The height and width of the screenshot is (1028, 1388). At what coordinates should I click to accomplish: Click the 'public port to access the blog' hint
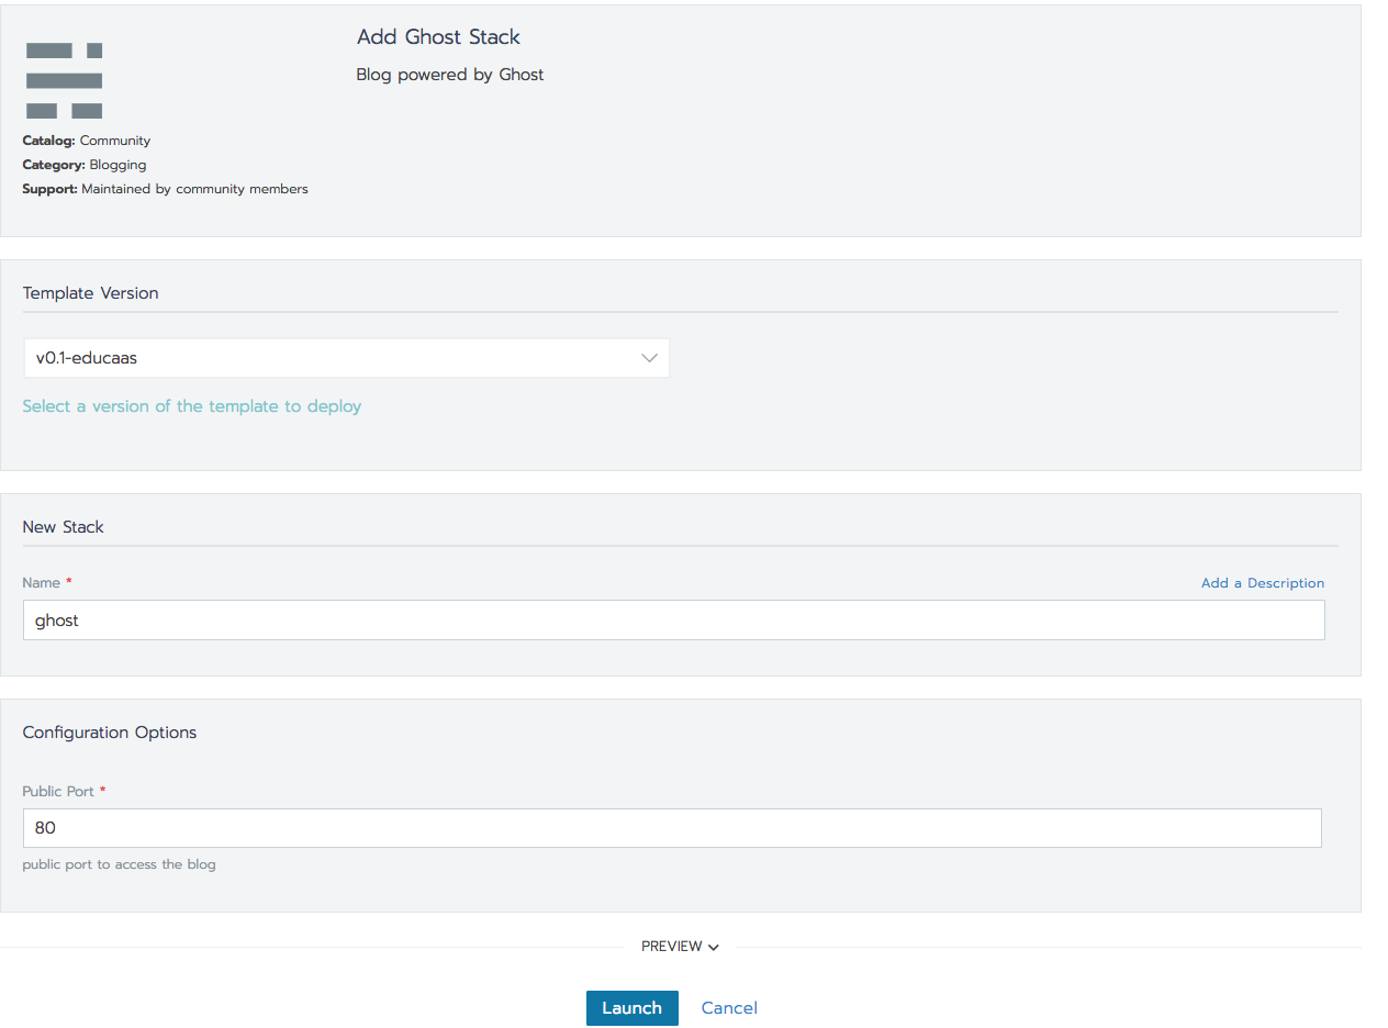119,864
